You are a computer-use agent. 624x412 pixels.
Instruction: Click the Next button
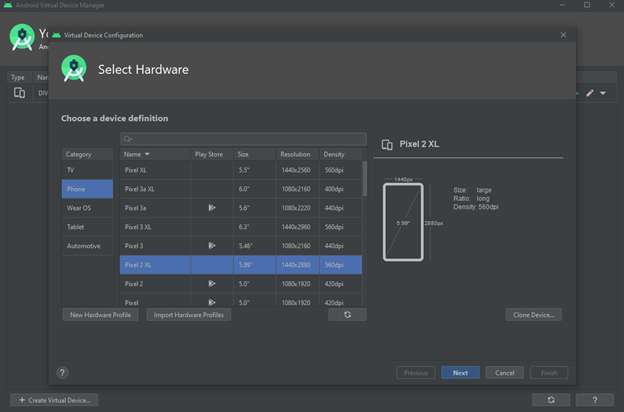point(460,373)
